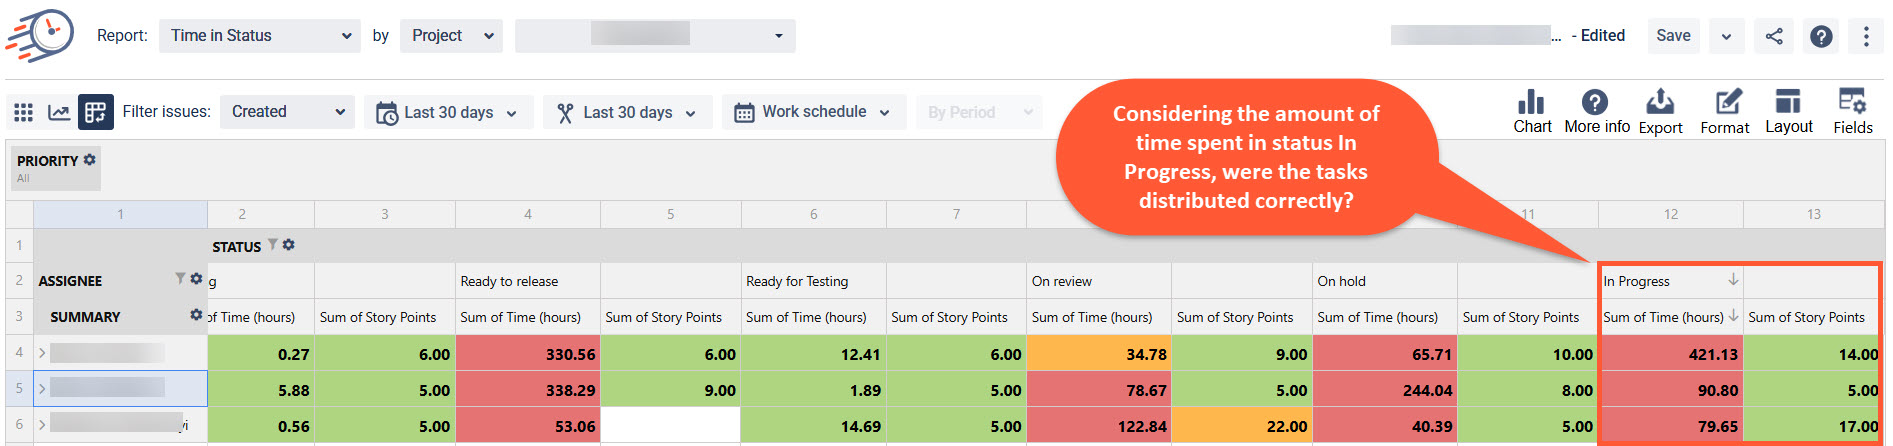Select column number 12 header

click(1671, 214)
